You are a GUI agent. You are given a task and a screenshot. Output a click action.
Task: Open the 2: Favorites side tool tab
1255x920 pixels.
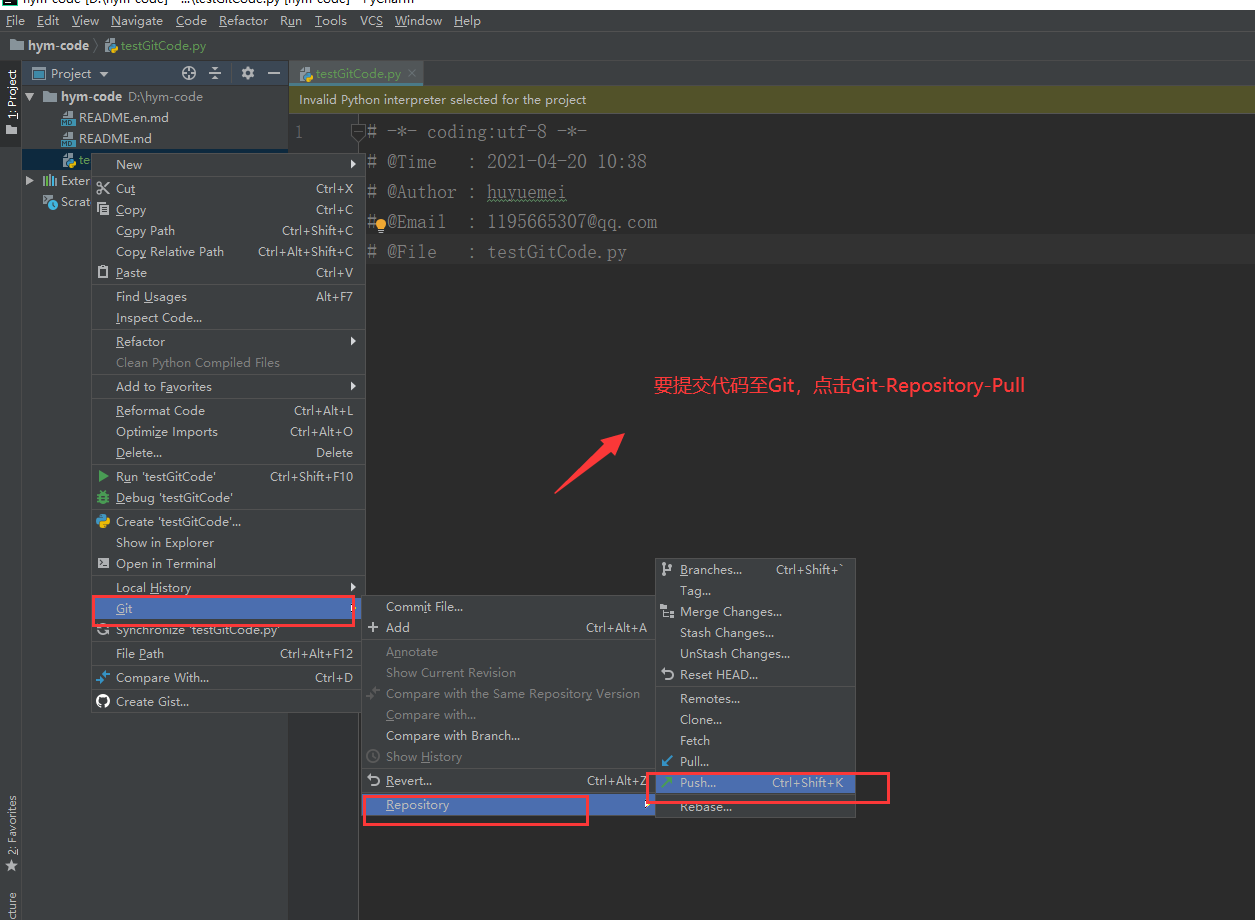pyautogui.click(x=12, y=835)
